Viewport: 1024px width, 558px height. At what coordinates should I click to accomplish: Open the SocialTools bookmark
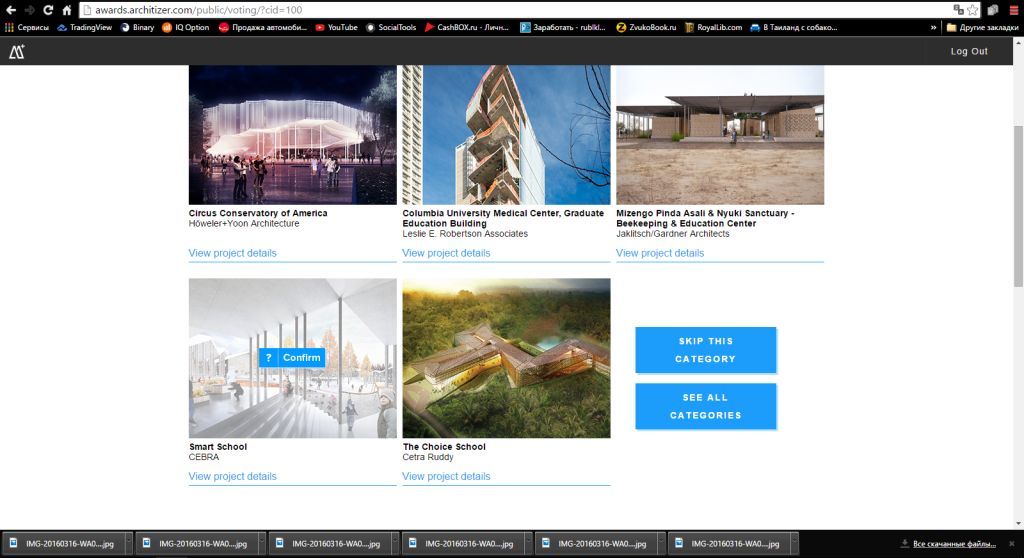click(x=391, y=27)
